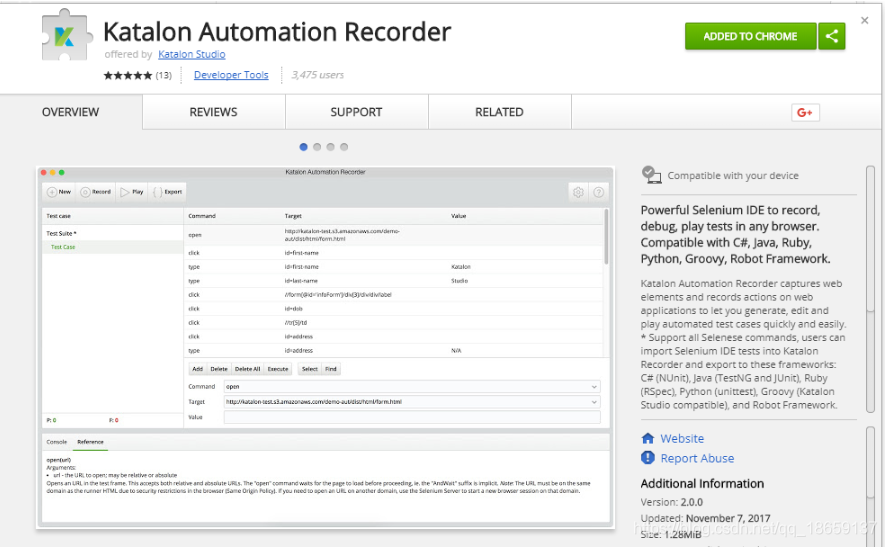Click the Website link

pos(682,438)
